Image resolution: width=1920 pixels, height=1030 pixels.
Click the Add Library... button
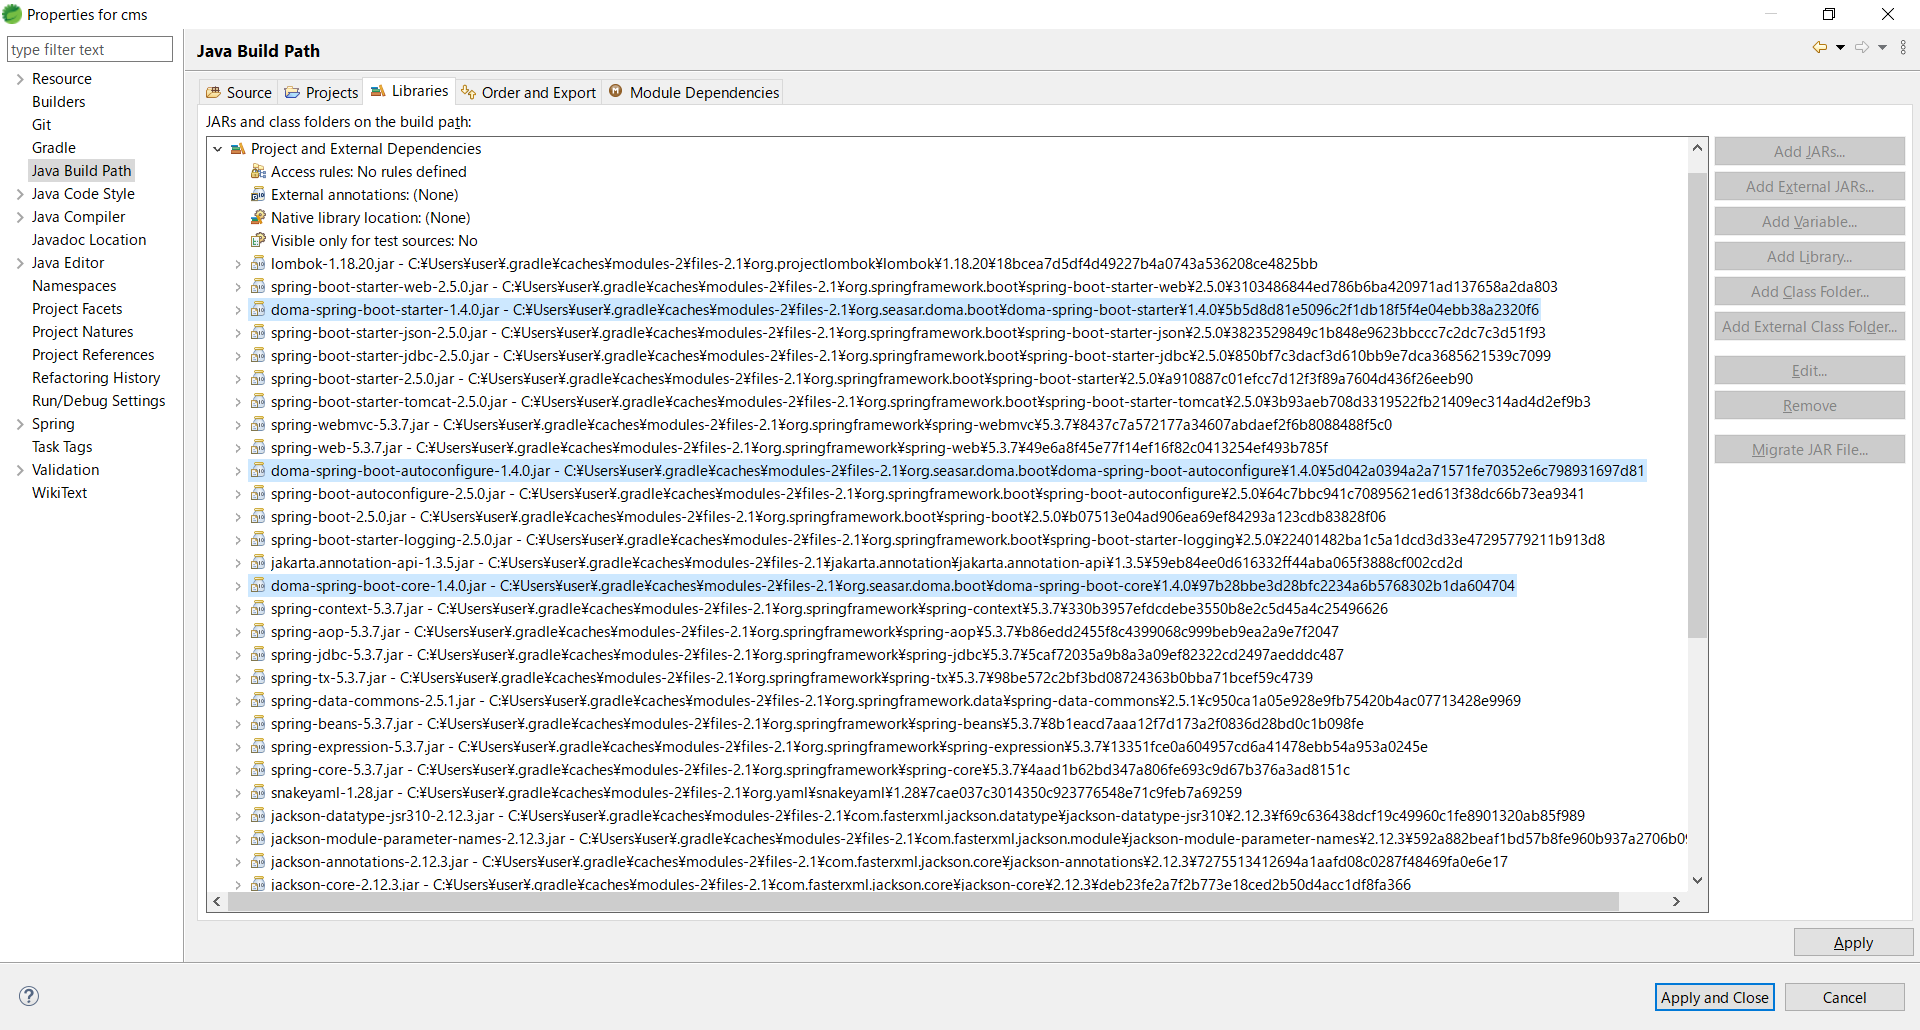(x=1809, y=257)
